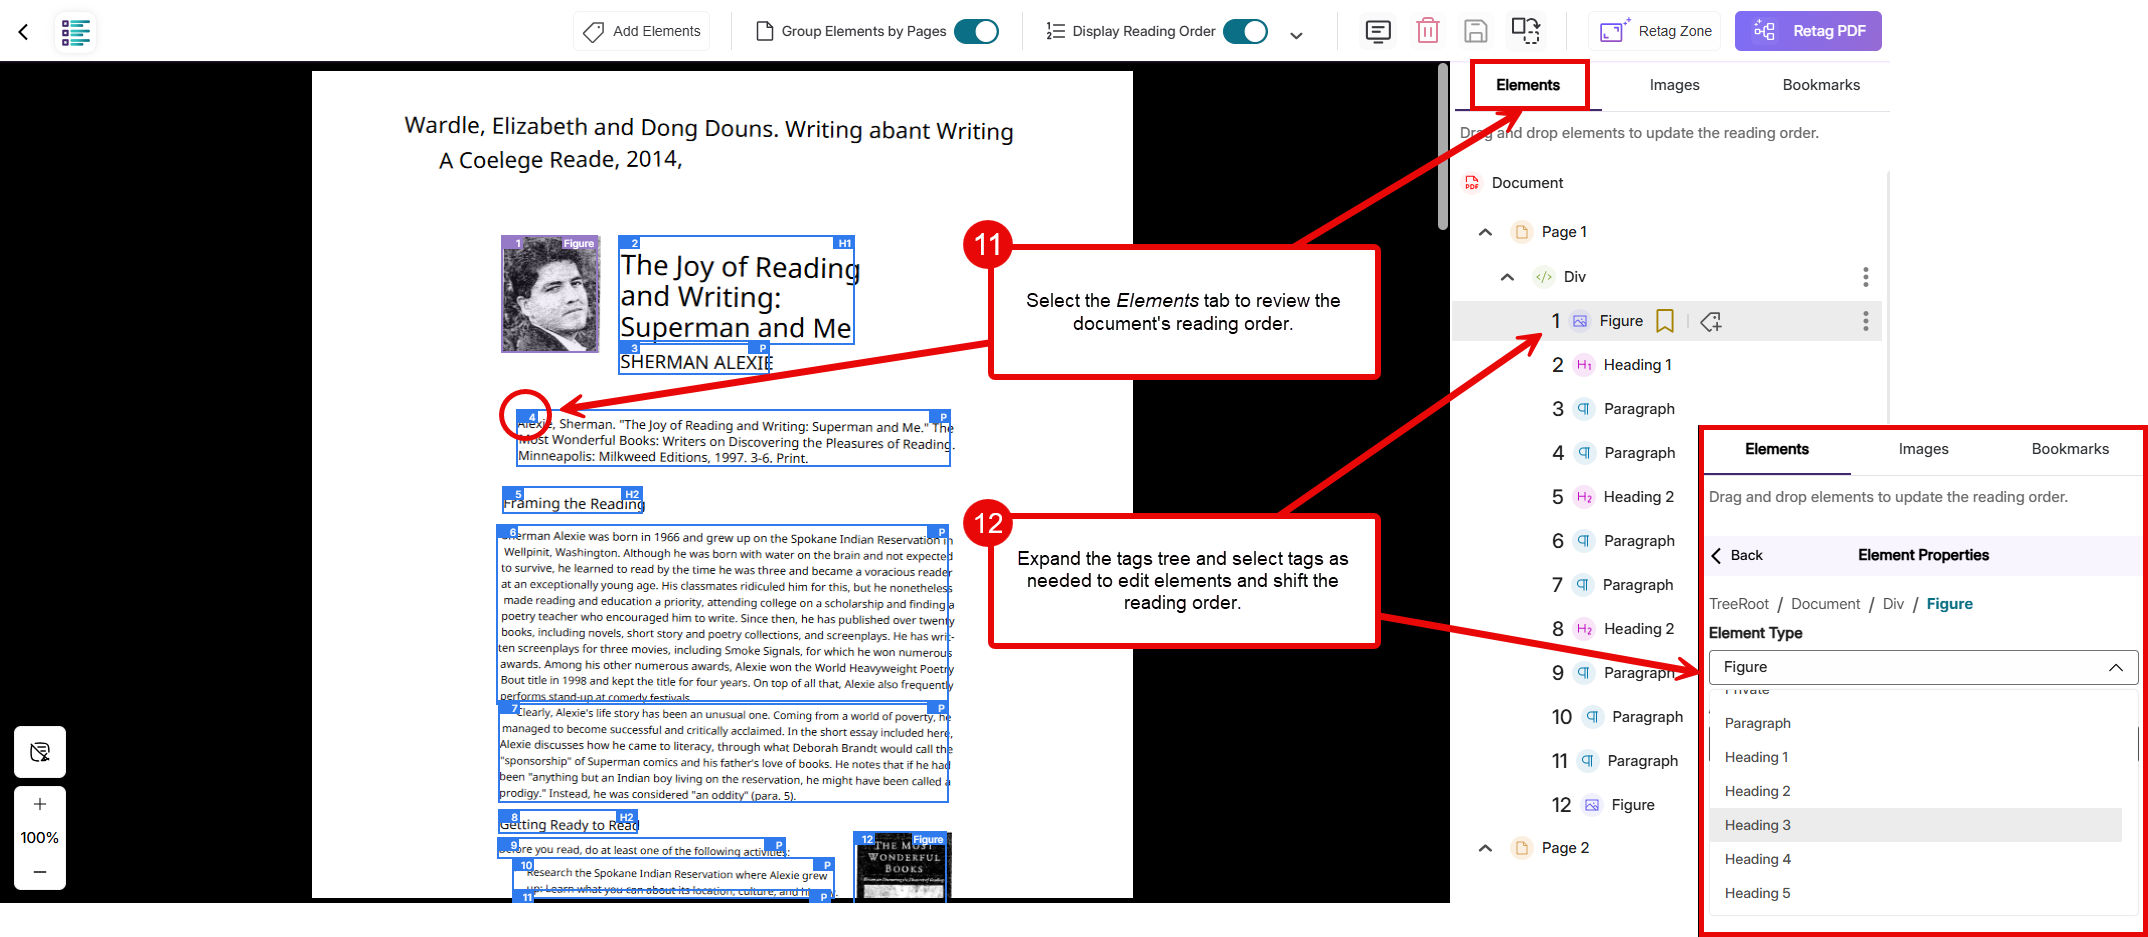Open the Figure row three-dot menu

1865,321
